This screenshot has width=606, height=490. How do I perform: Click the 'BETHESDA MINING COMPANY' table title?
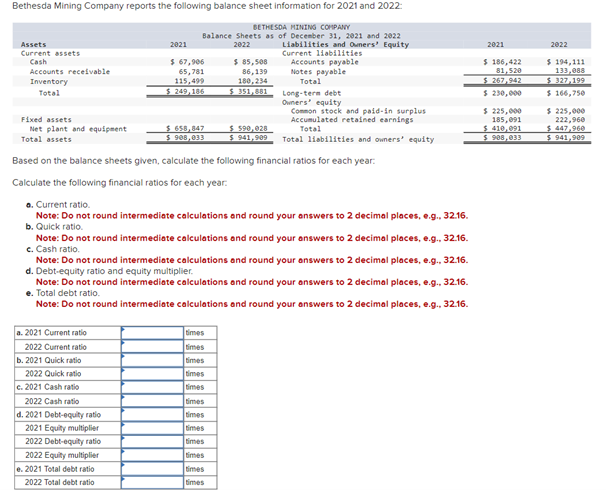click(x=301, y=27)
